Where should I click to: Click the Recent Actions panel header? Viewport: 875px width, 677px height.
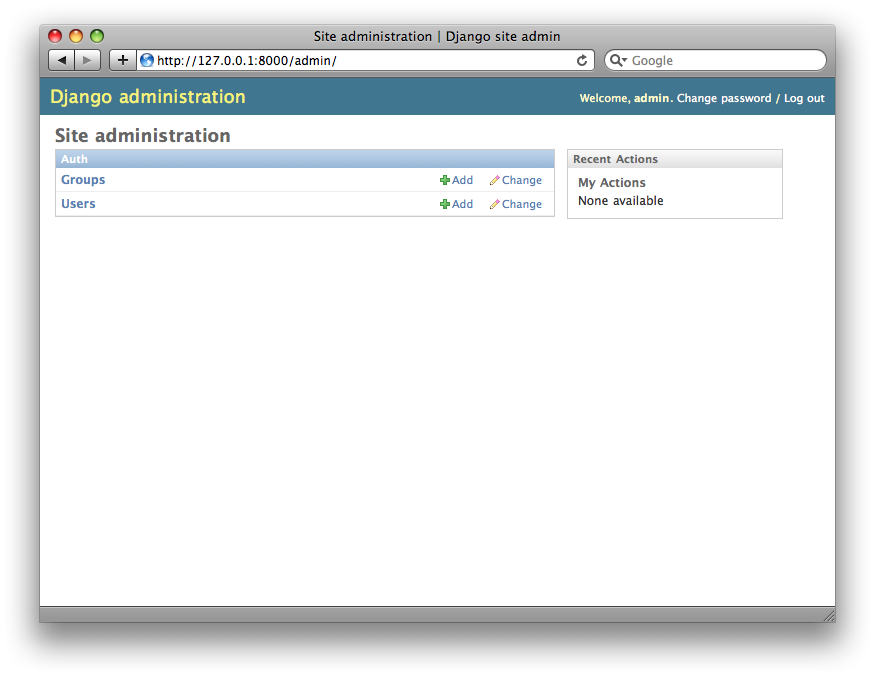(x=675, y=159)
